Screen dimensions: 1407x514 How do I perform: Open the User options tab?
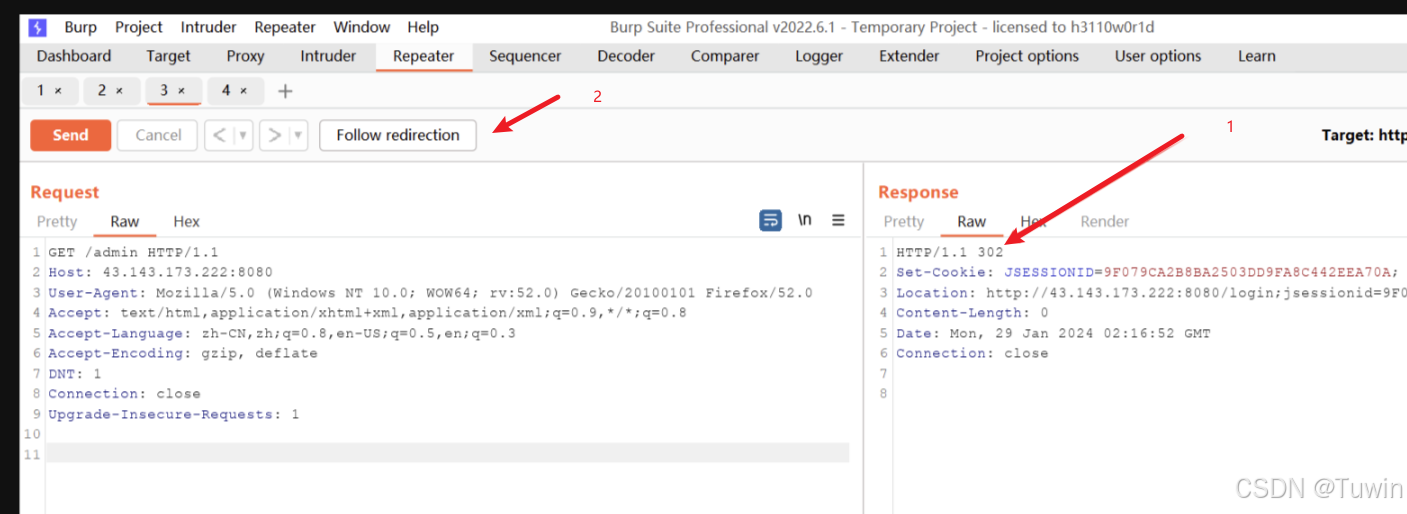point(1158,56)
